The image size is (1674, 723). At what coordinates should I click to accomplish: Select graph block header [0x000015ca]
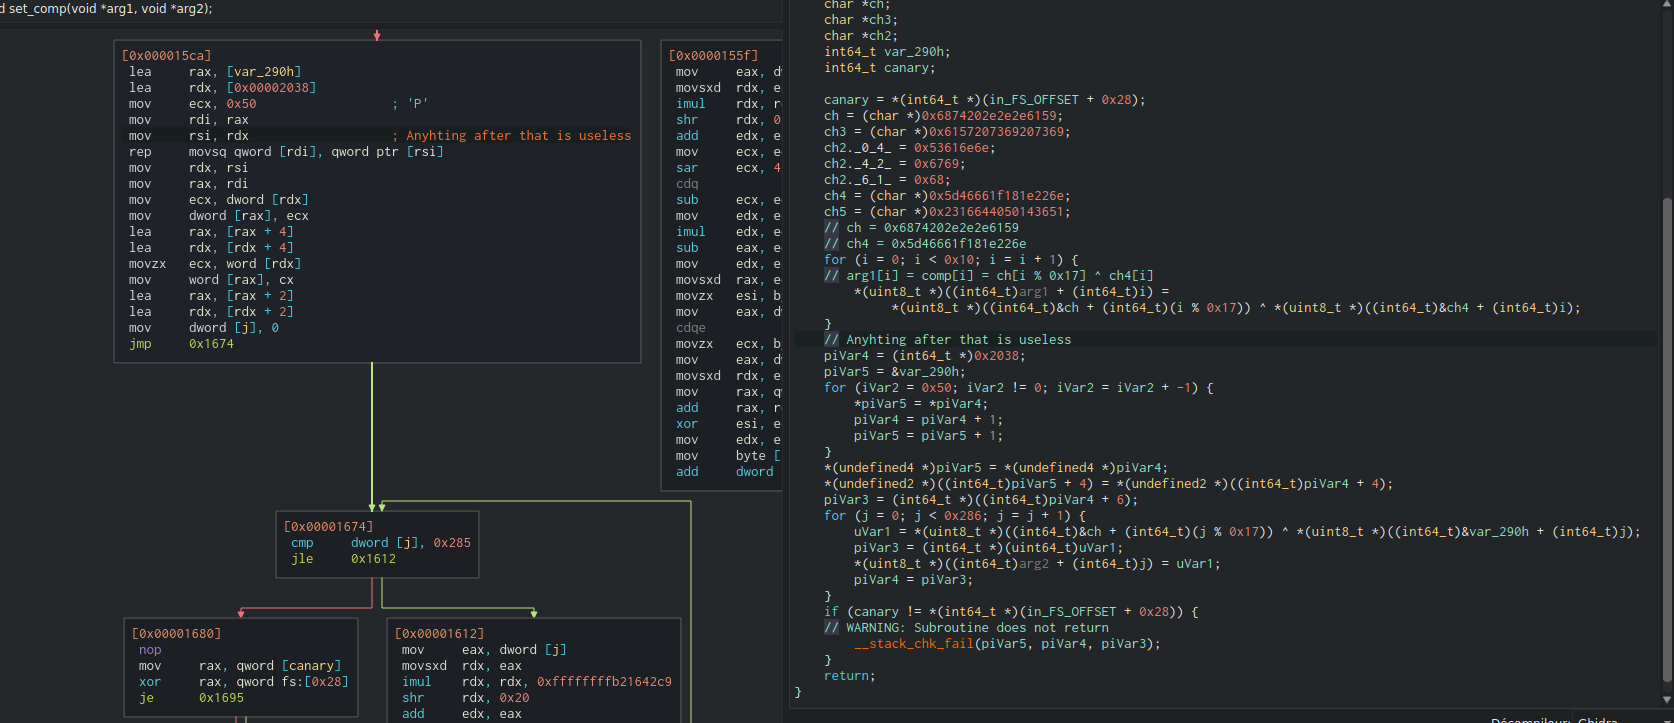(x=167, y=56)
